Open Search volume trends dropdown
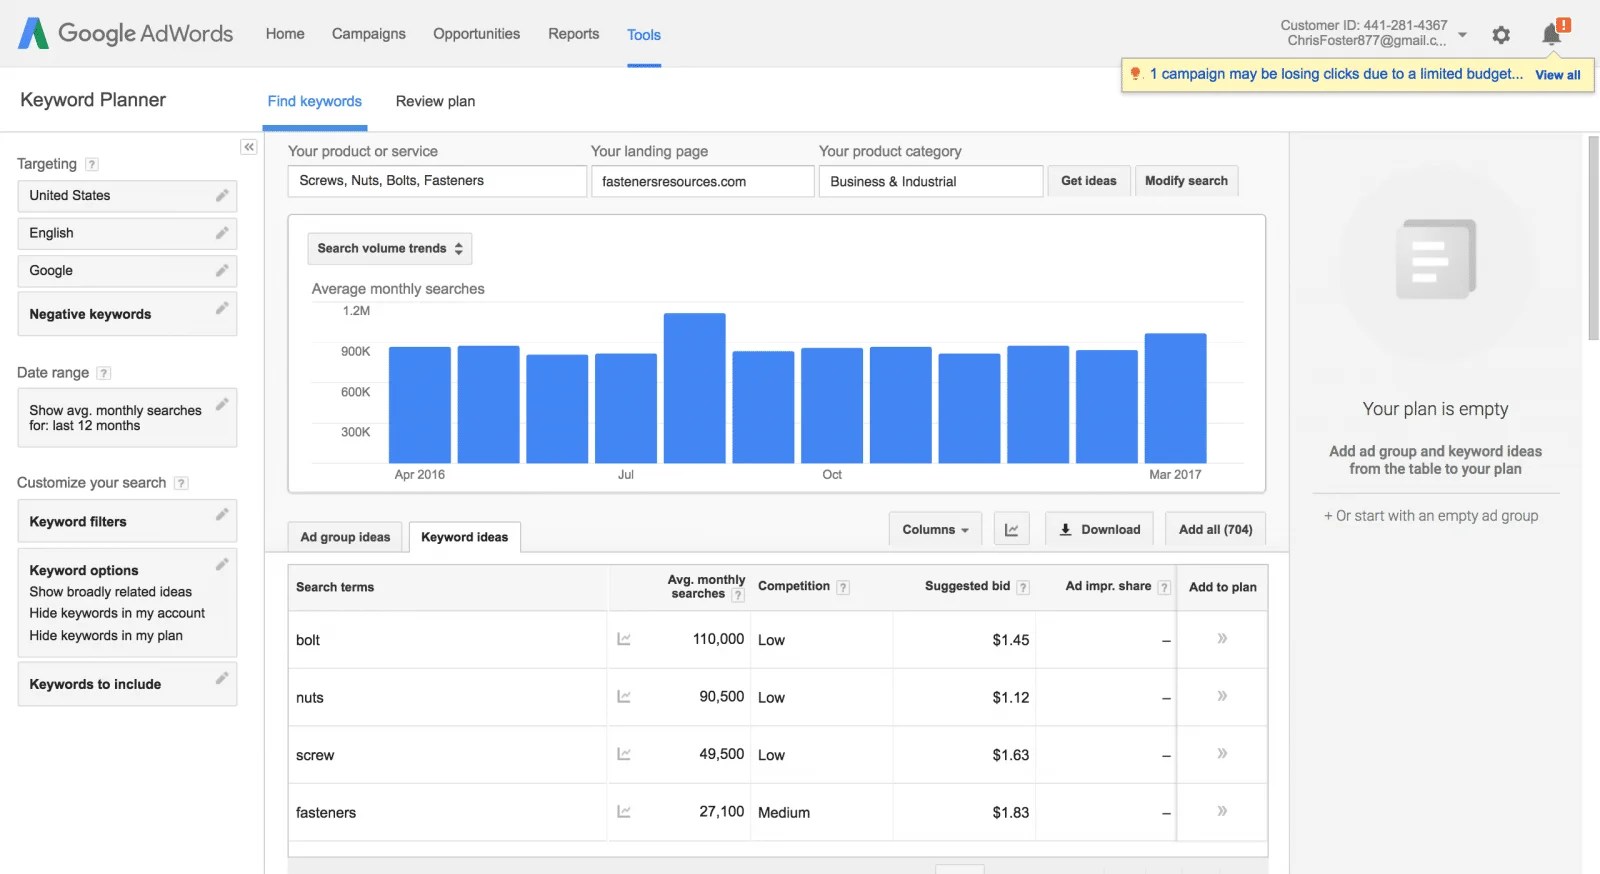The height and width of the screenshot is (874, 1600). (x=390, y=249)
